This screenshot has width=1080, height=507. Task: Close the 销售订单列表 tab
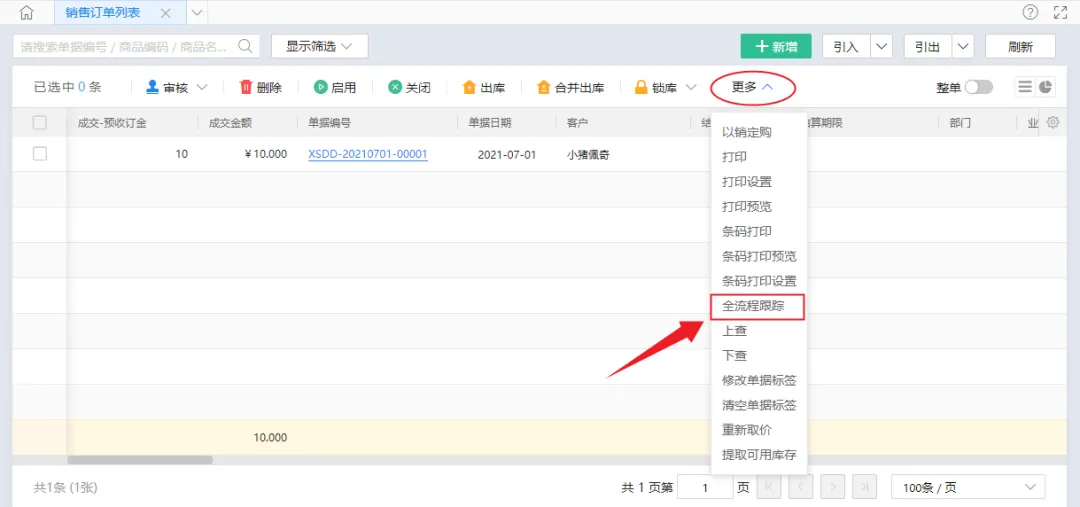(165, 13)
